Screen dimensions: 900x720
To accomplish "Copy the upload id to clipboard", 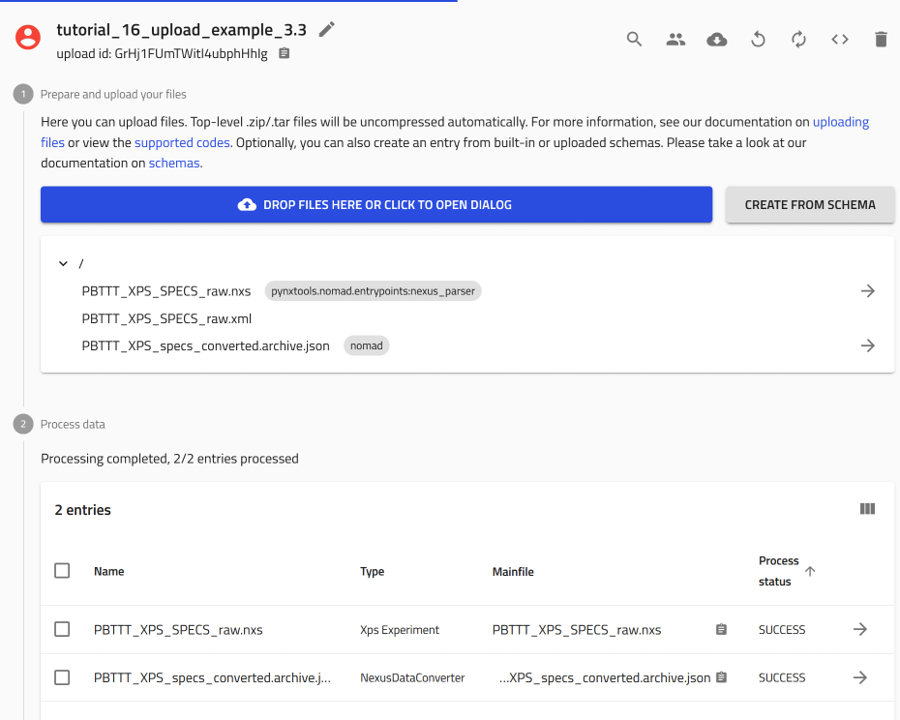I will click(284, 53).
